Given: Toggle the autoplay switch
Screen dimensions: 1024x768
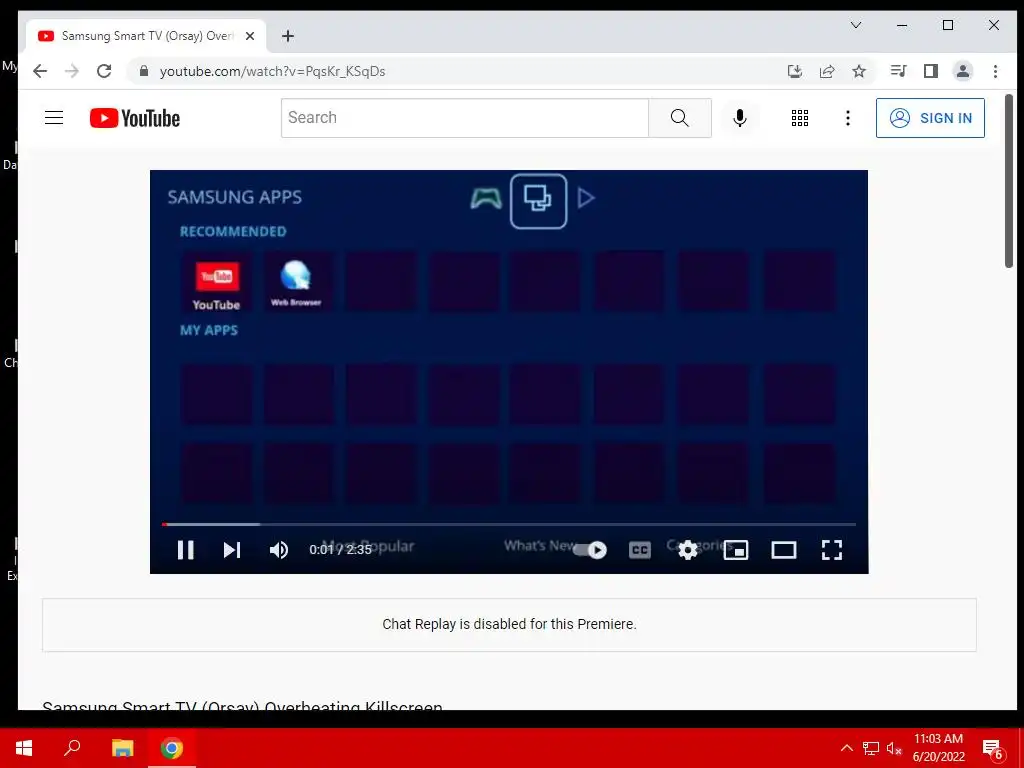Looking at the screenshot, I should [590, 550].
